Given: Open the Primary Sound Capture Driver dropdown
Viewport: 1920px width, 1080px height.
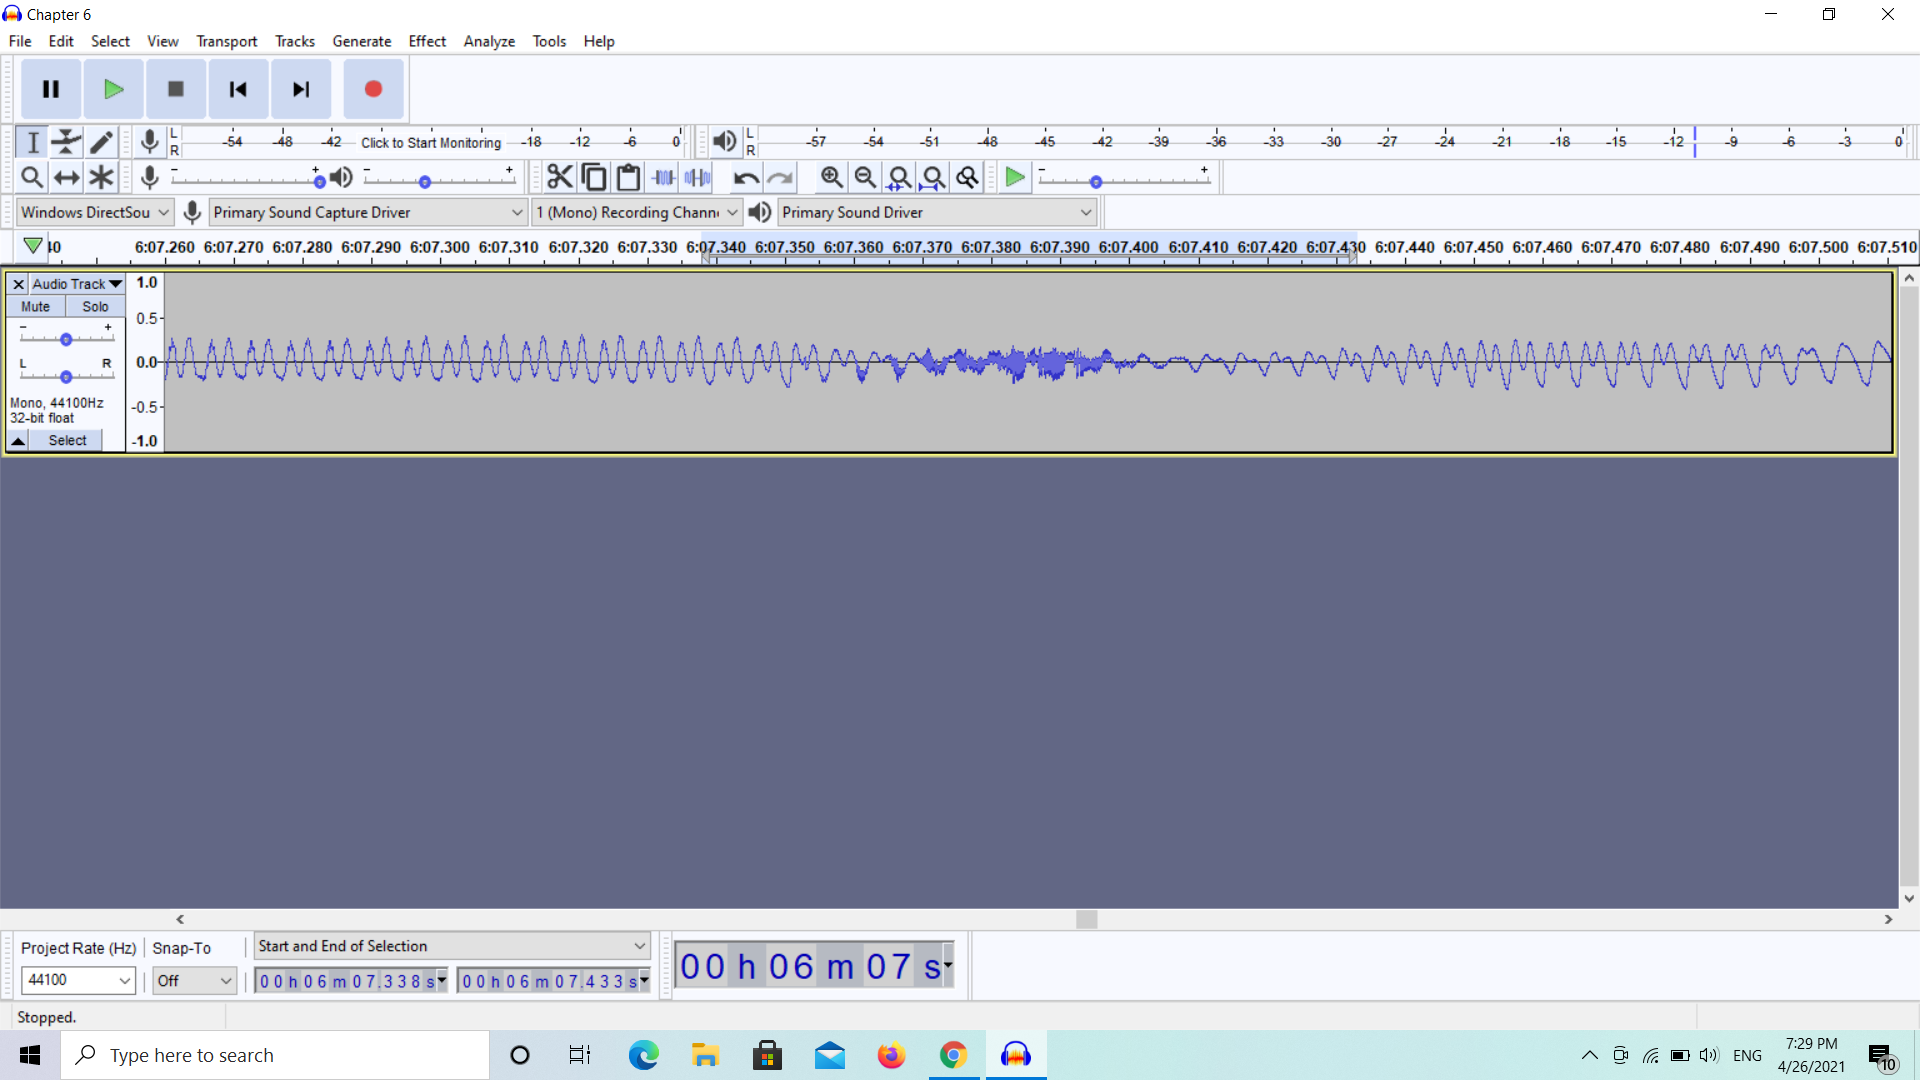Looking at the screenshot, I should [x=368, y=212].
